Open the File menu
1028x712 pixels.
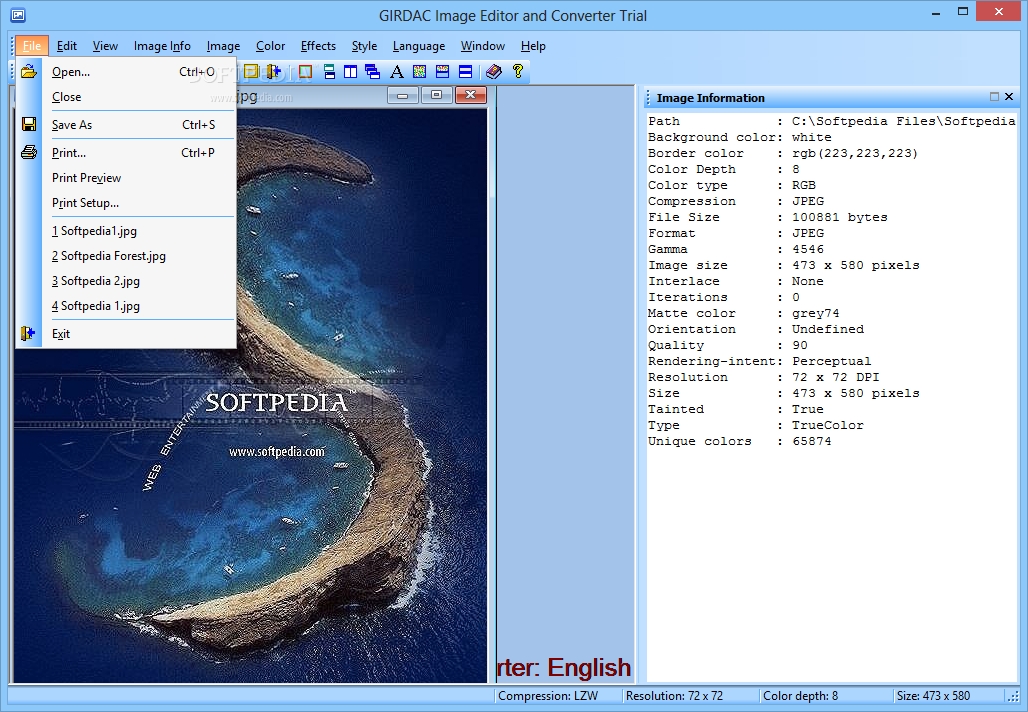pos(31,46)
